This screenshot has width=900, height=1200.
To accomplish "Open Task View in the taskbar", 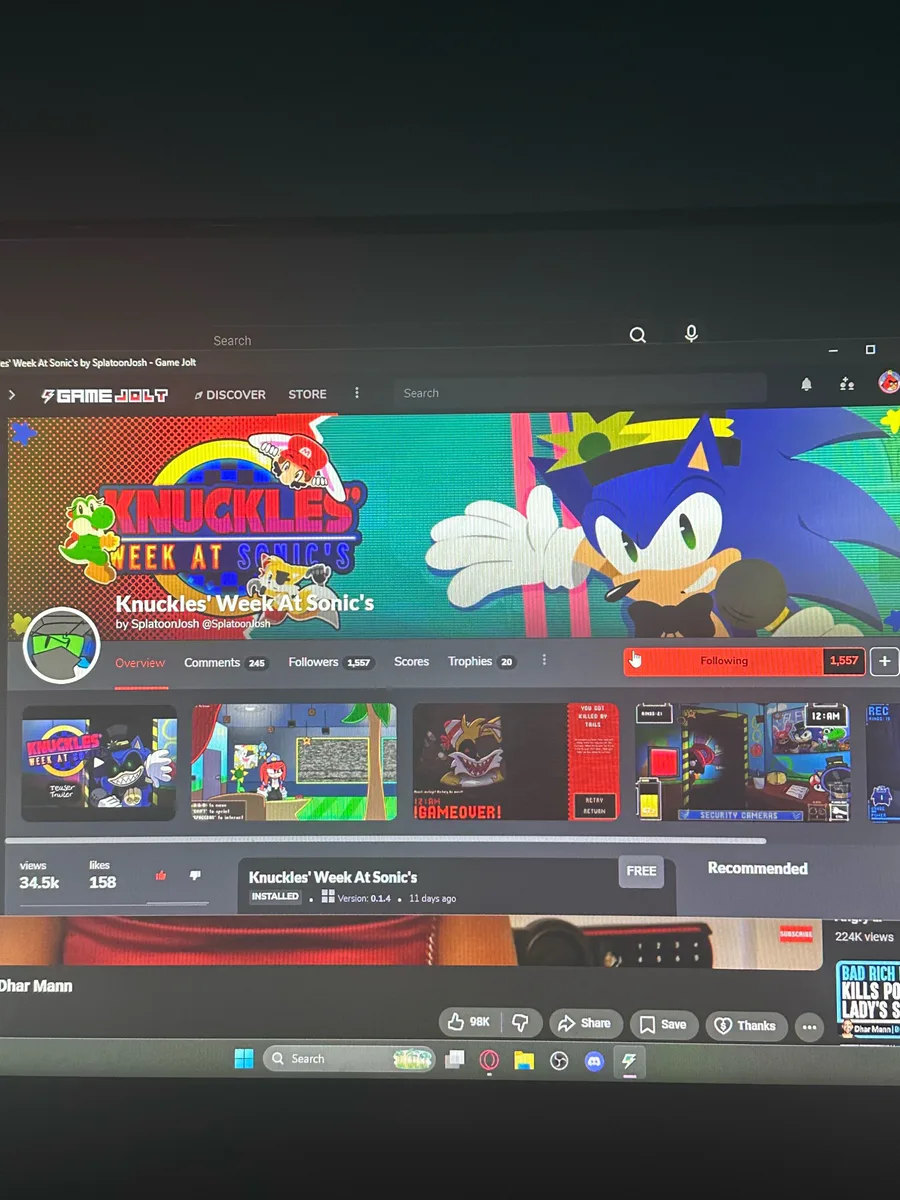I will [x=455, y=1060].
